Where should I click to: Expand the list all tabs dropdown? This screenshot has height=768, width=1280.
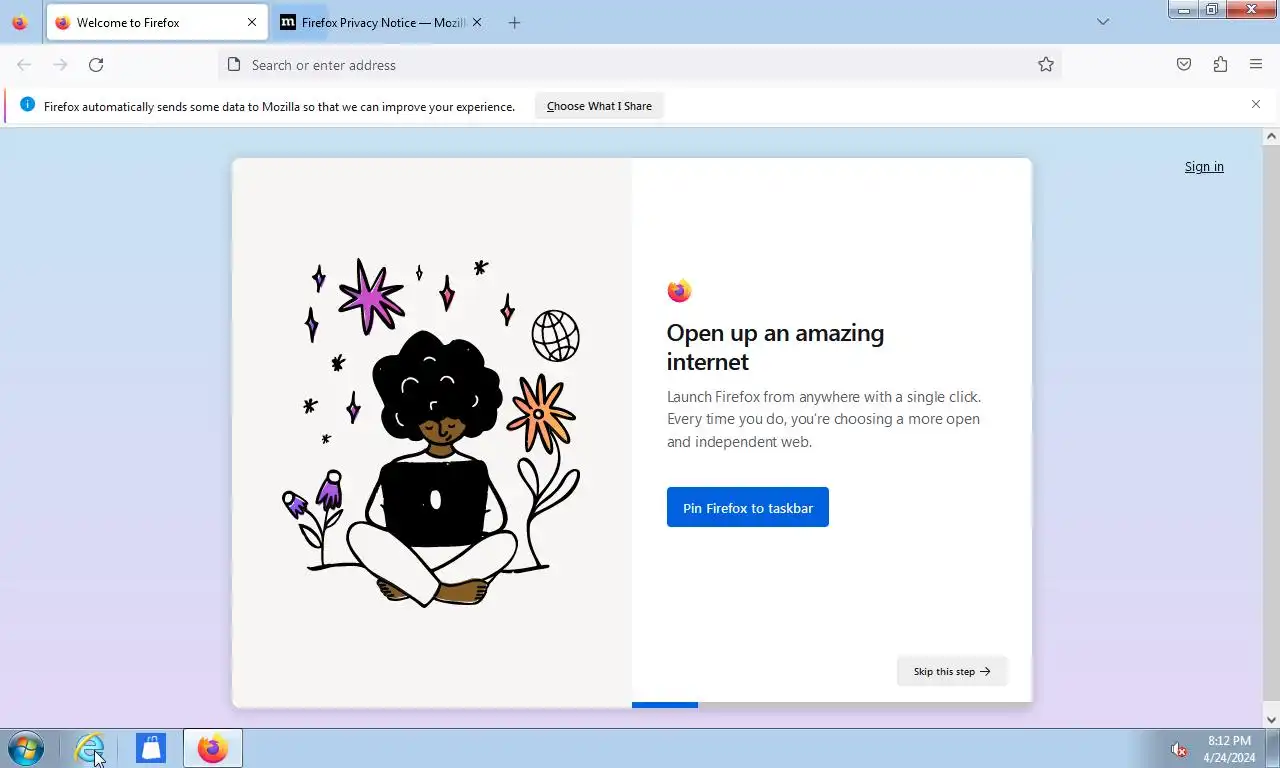point(1103,22)
